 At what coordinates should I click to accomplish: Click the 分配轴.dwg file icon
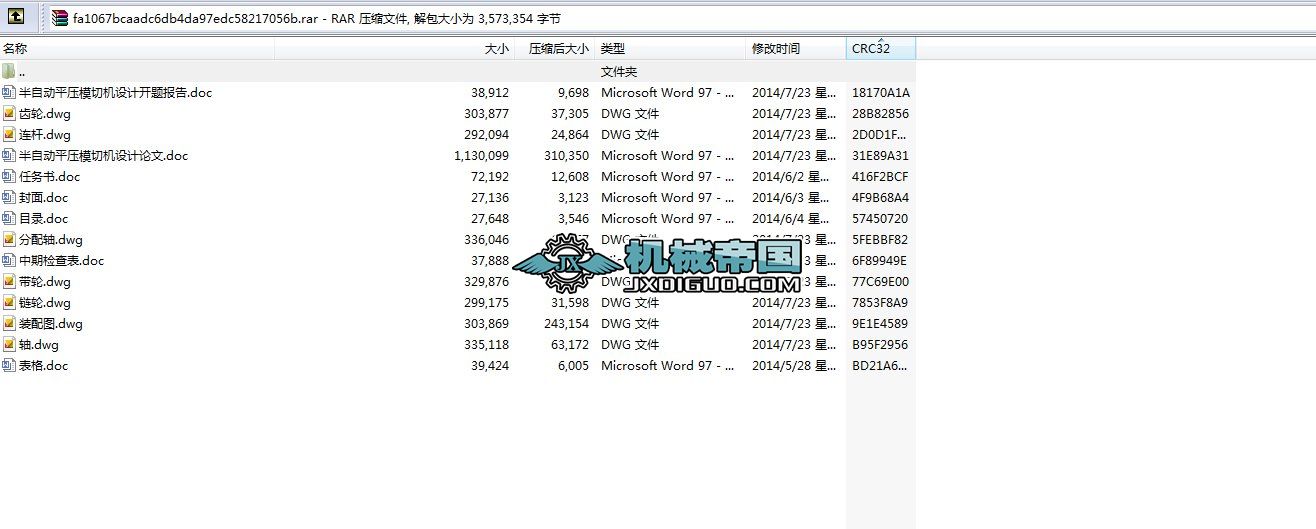click(x=9, y=239)
